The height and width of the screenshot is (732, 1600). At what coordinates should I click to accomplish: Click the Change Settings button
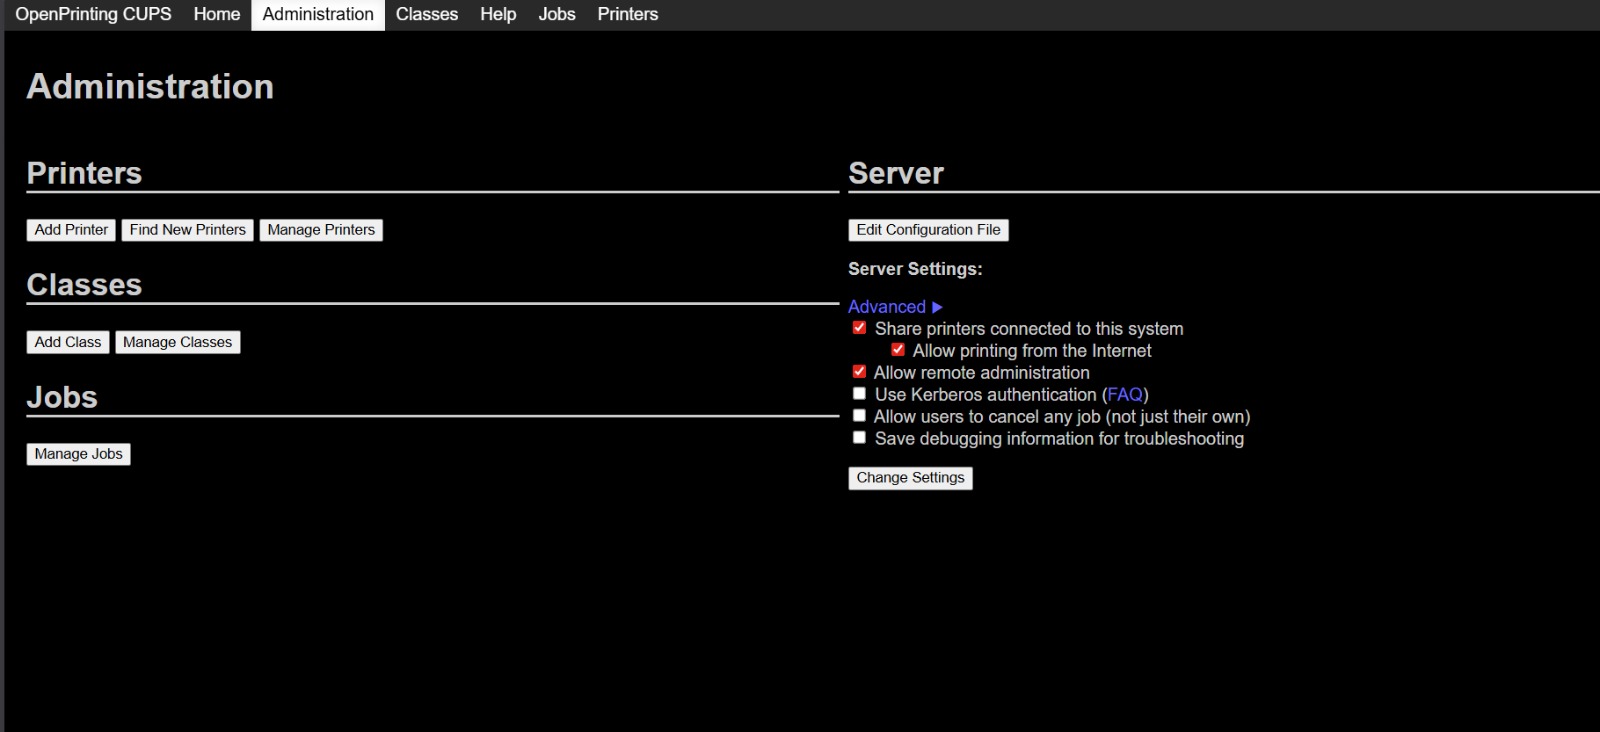pos(910,478)
